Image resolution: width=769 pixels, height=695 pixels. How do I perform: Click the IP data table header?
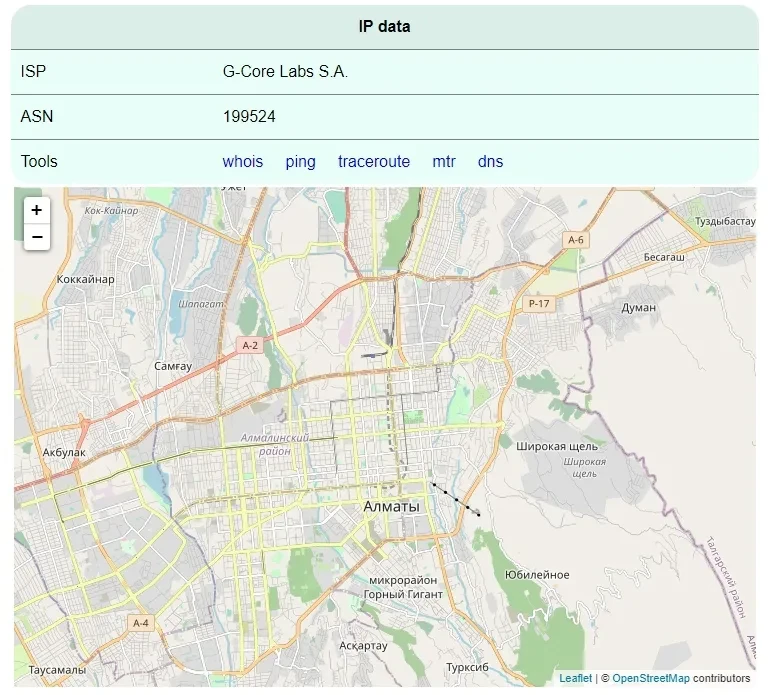[384, 27]
